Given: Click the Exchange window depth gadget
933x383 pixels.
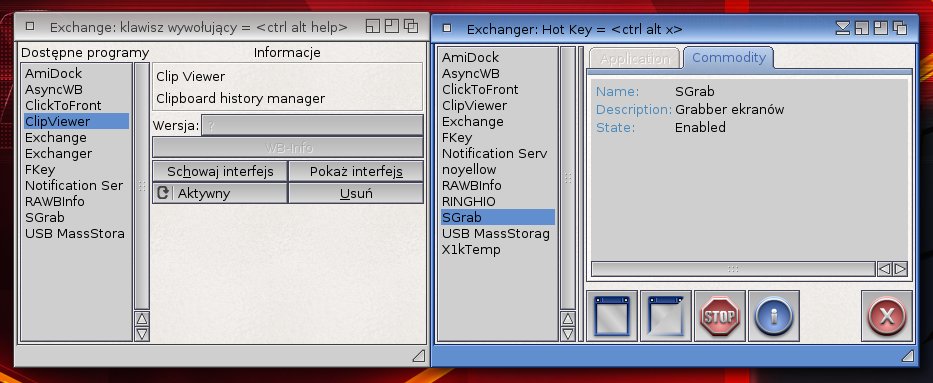Looking at the screenshot, I should 411,26.
